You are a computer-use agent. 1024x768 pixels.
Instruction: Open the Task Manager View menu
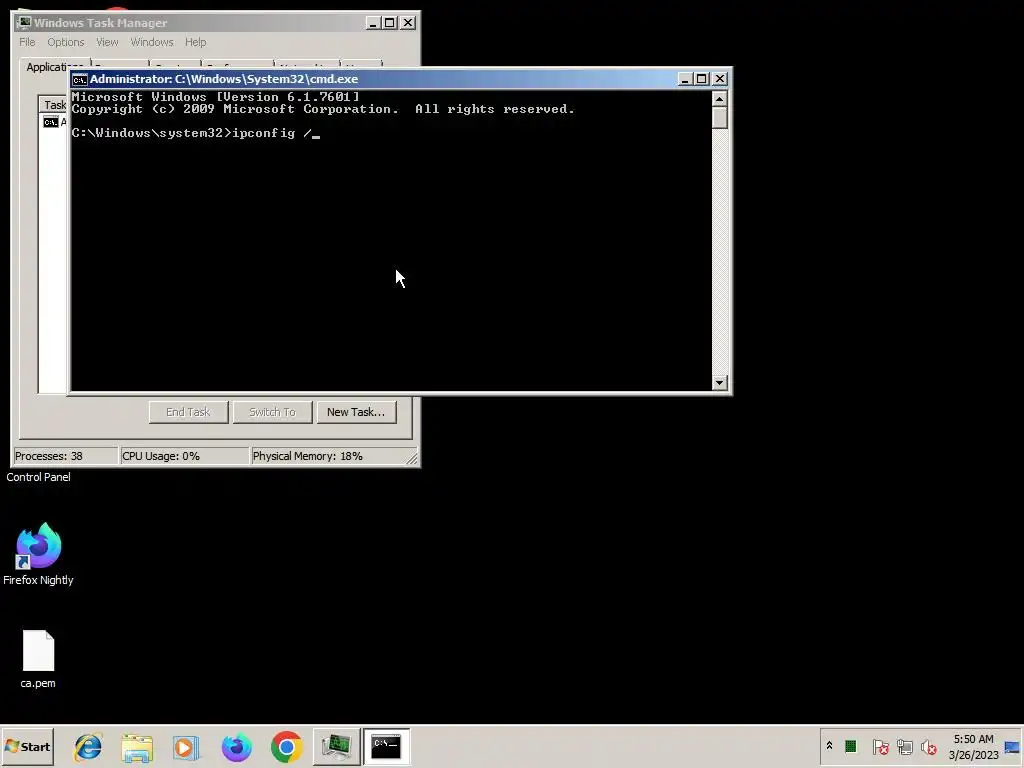[x=107, y=42]
